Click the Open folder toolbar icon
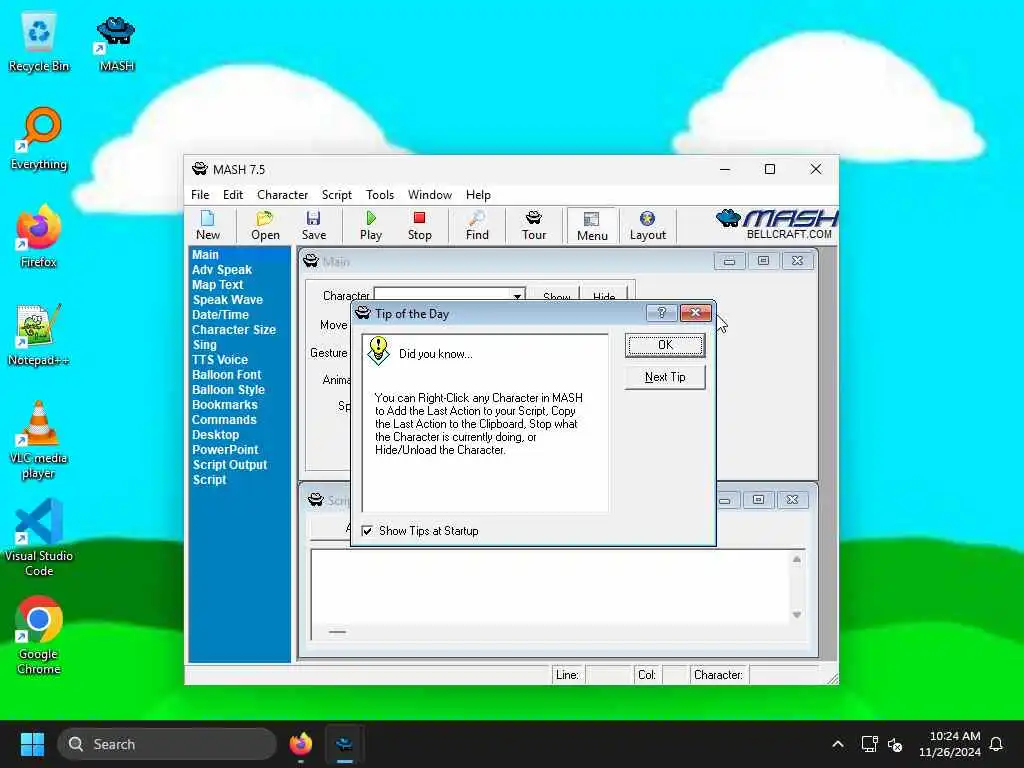This screenshot has height=768, width=1024. click(265, 226)
